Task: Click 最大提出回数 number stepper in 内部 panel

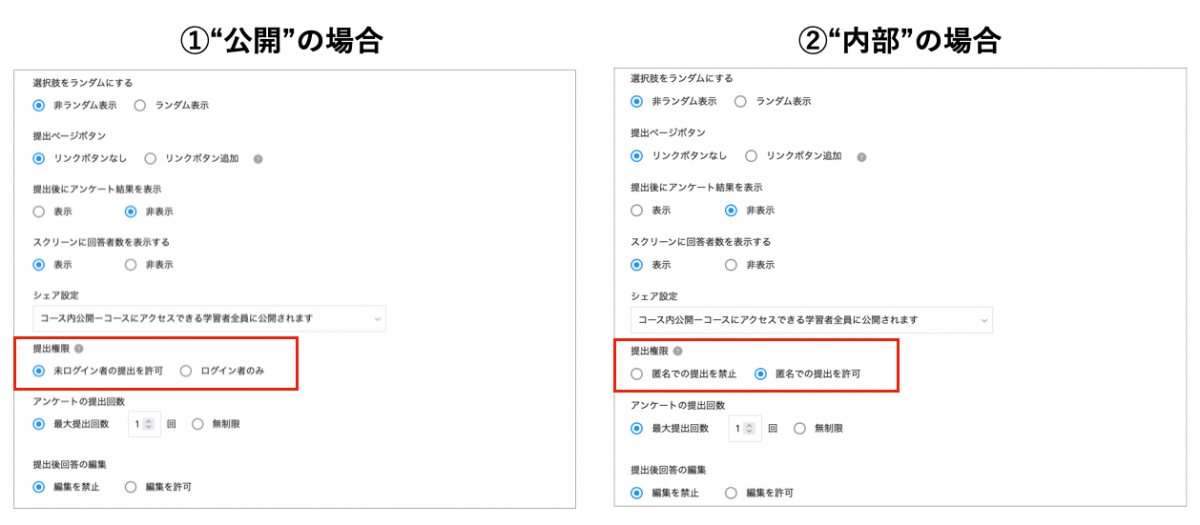Action: 751,428
